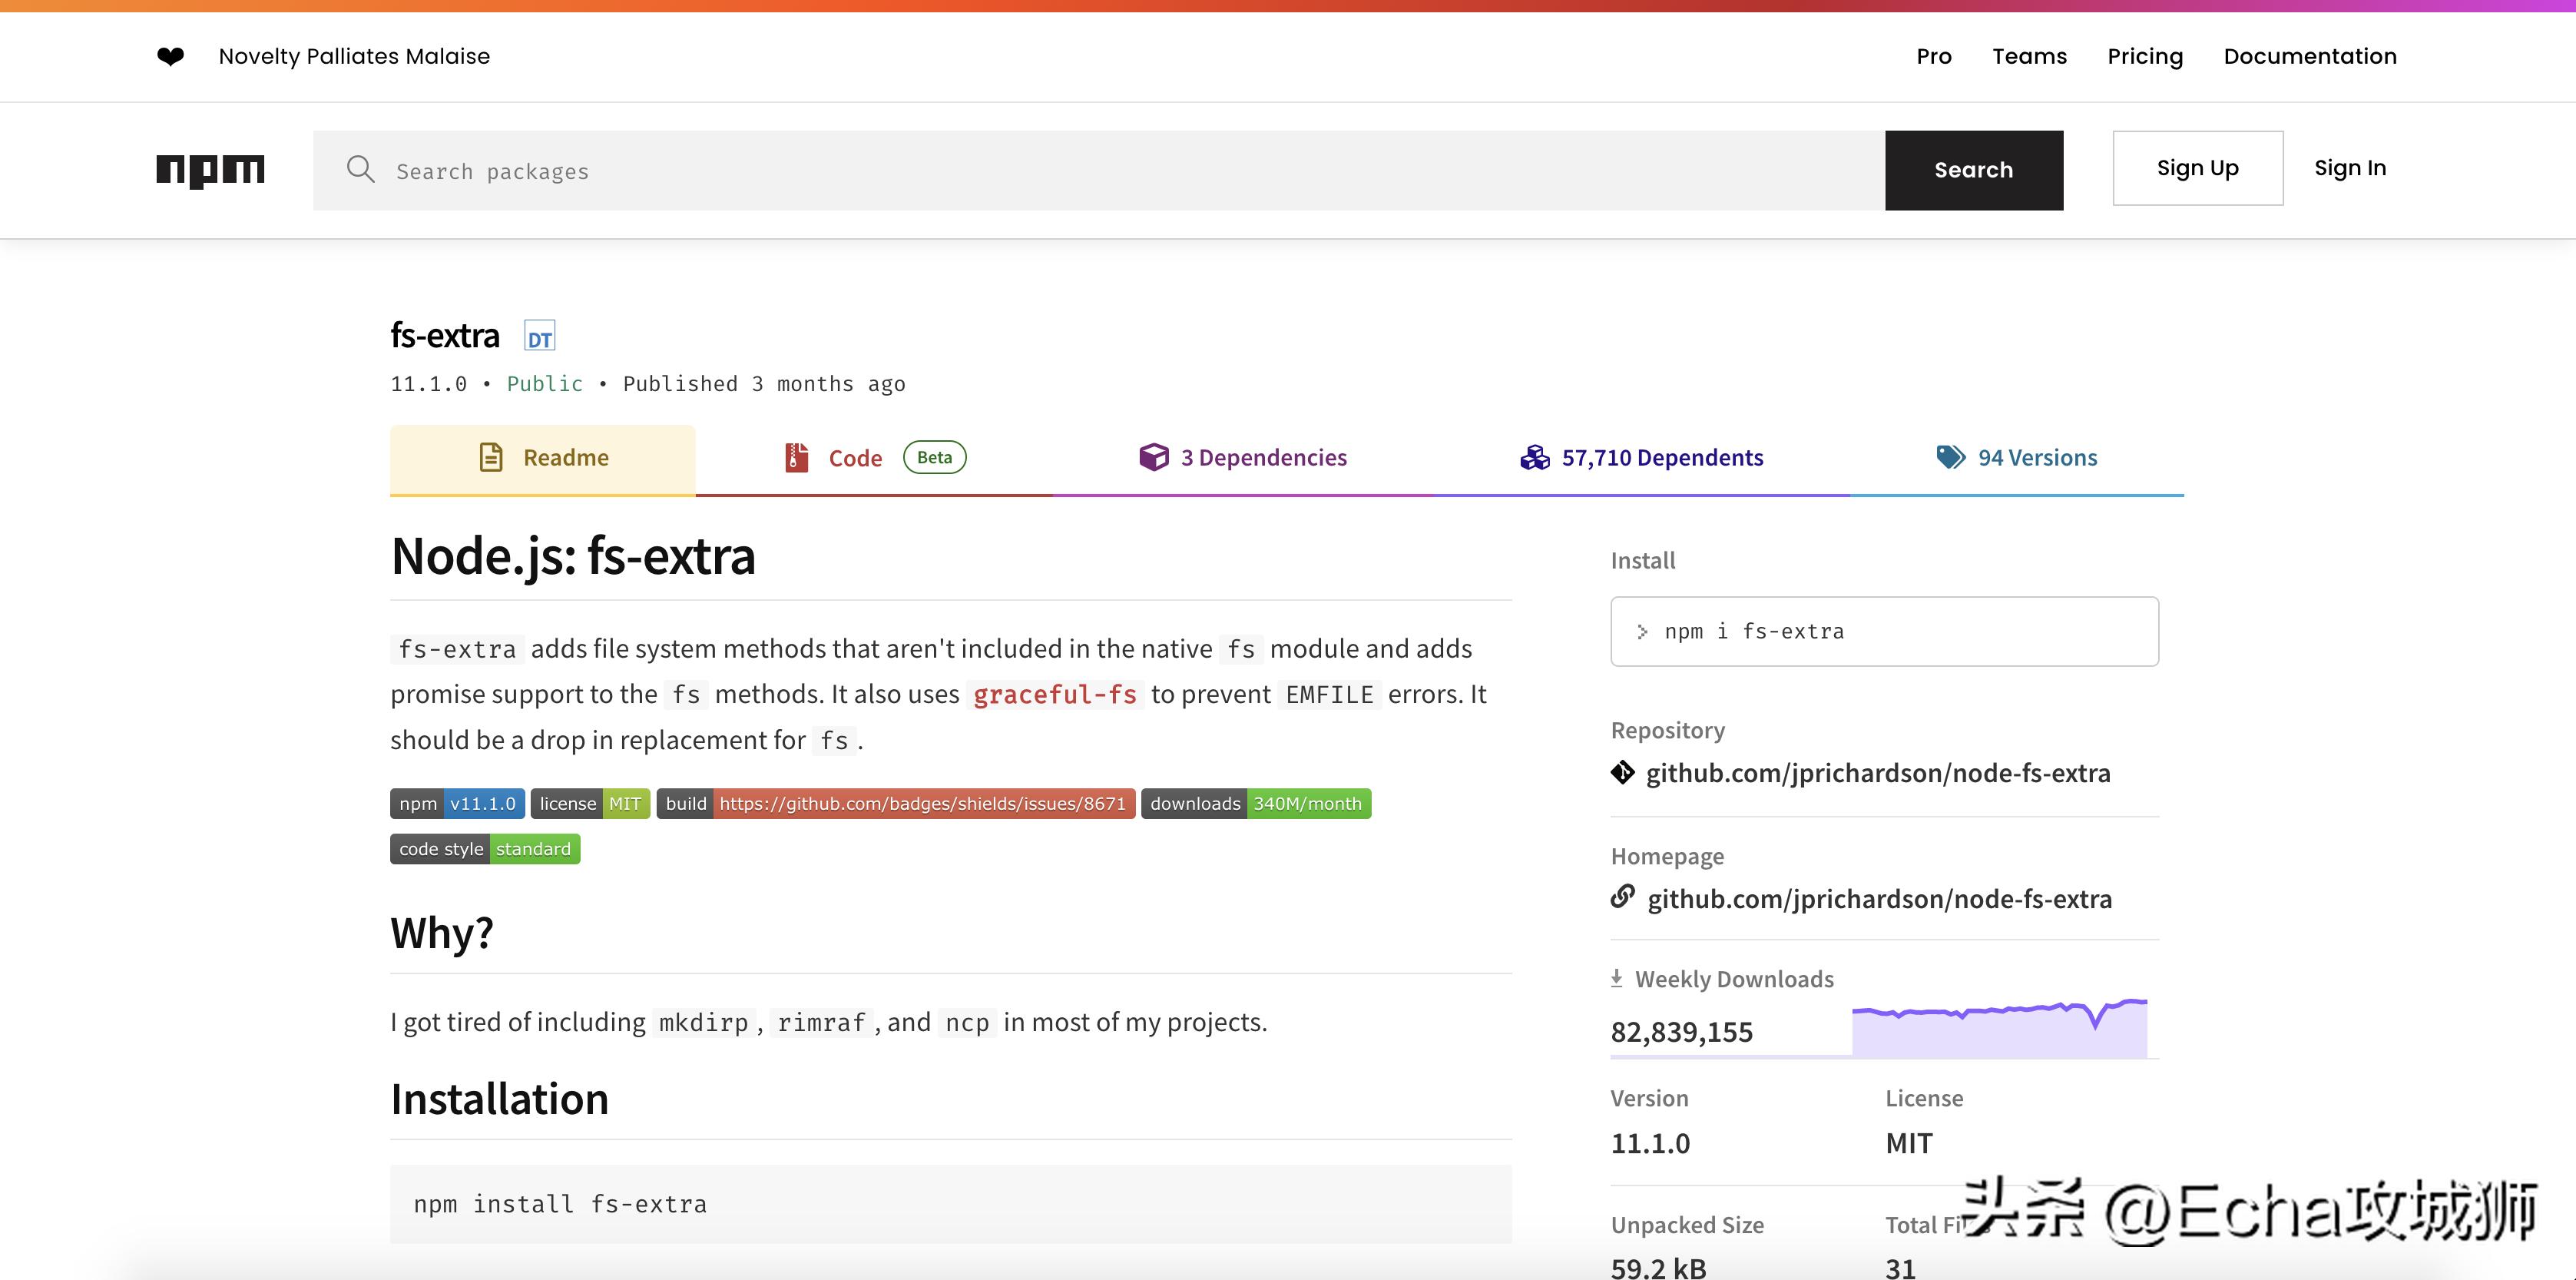Open the Readme tab

[x=543, y=458]
